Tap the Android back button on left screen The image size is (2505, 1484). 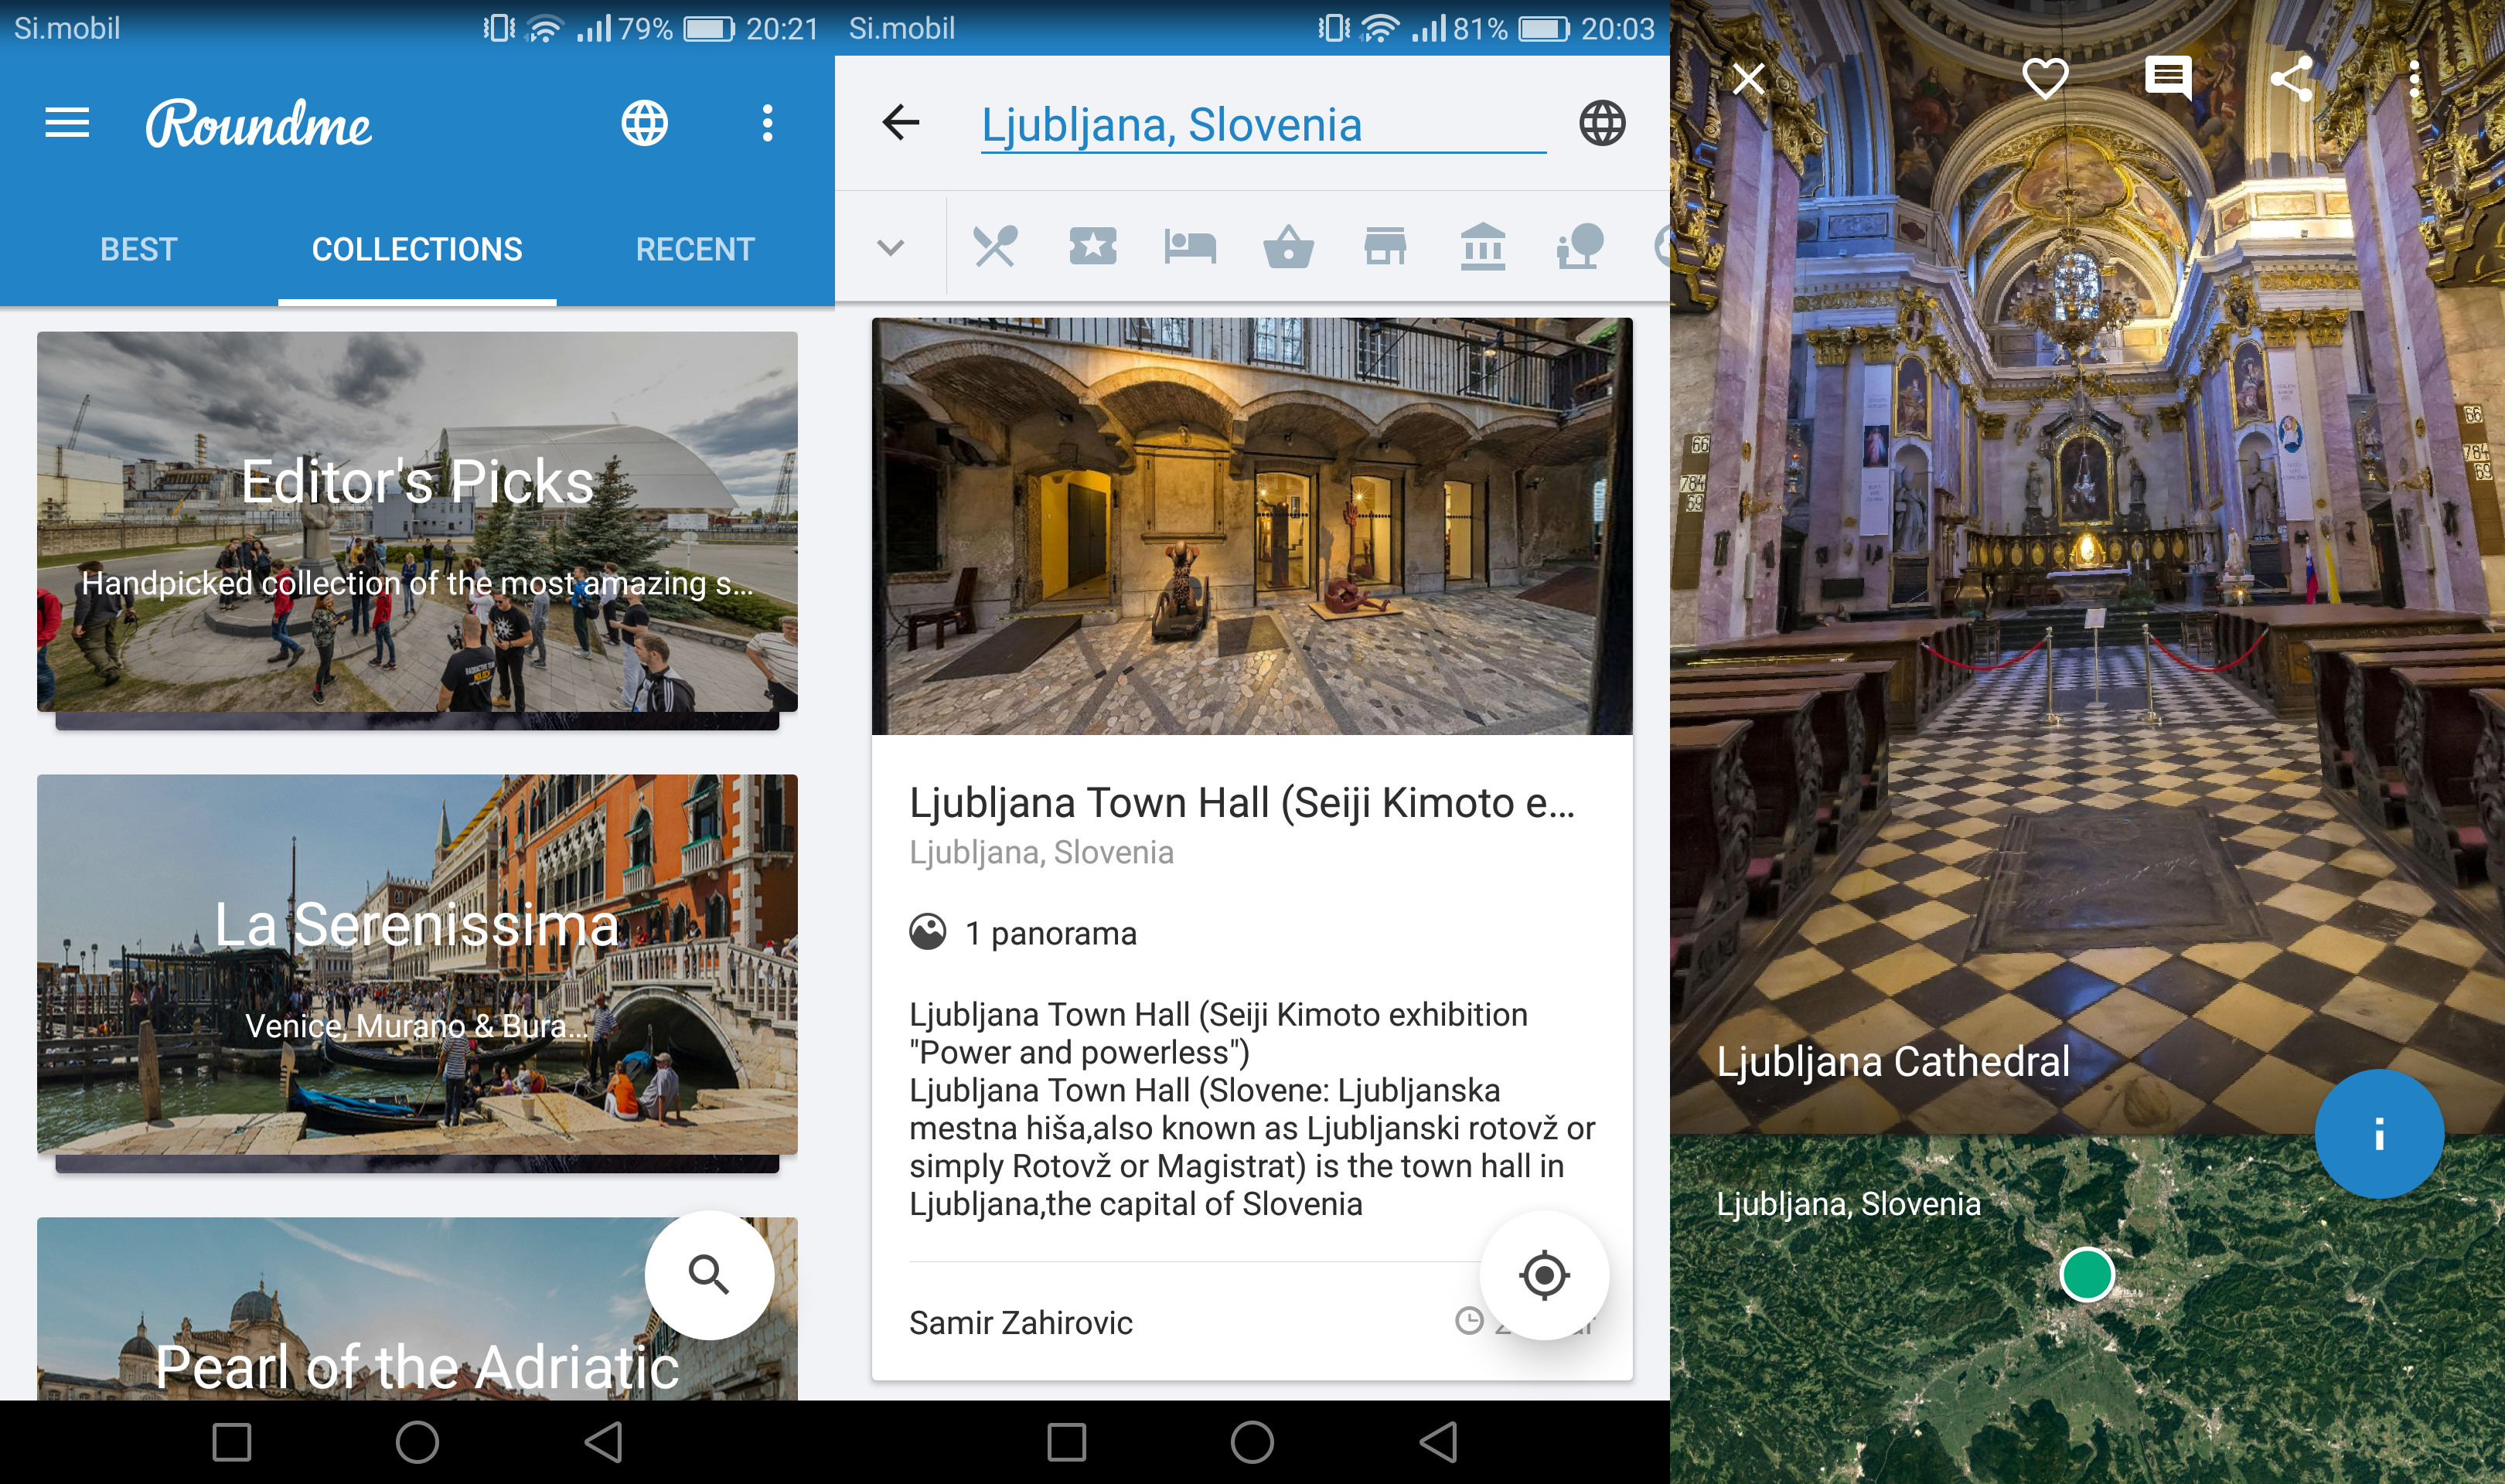(x=603, y=1442)
